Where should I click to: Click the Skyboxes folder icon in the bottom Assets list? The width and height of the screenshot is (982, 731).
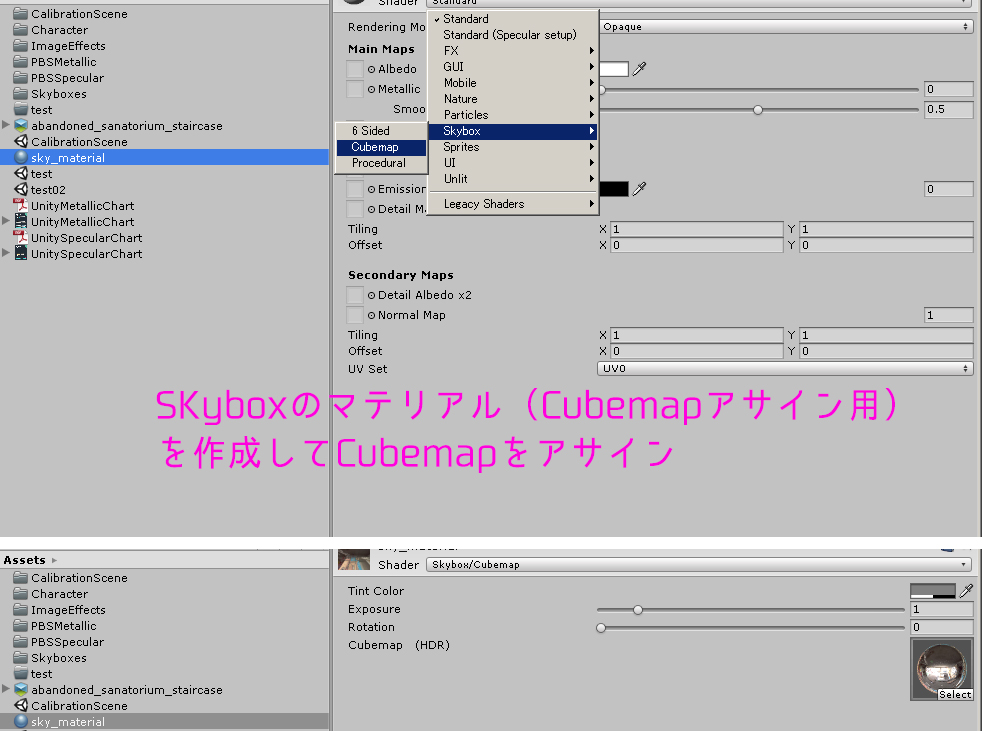21,658
